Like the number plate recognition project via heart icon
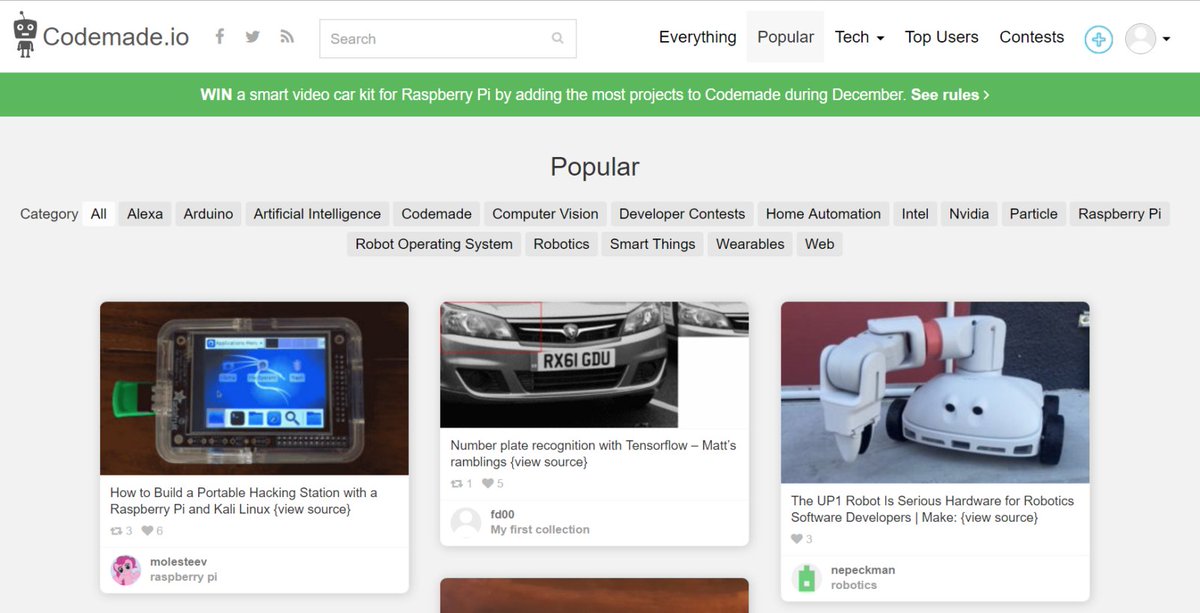This screenshot has height=613, width=1200. 487,483
